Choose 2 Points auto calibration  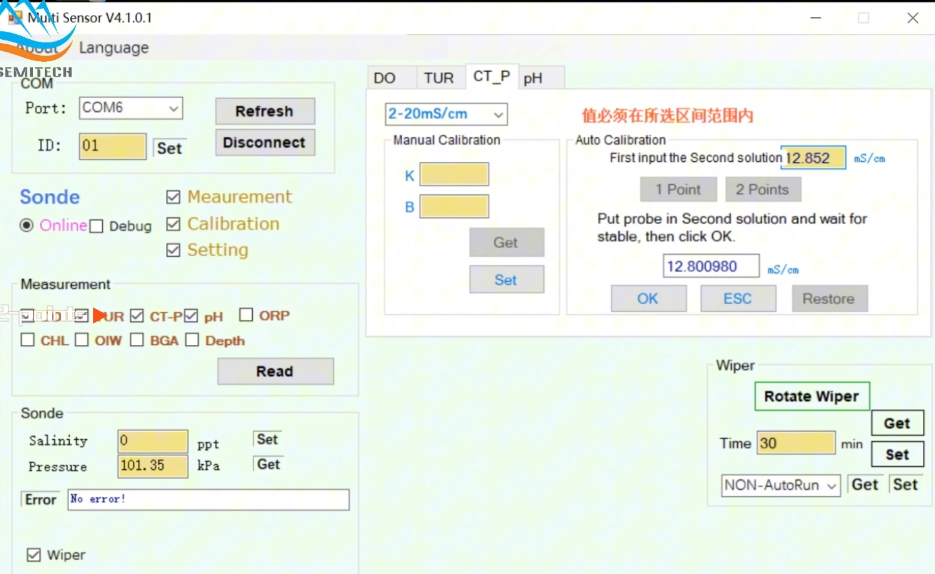pyautogui.click(x=762, y=189)
